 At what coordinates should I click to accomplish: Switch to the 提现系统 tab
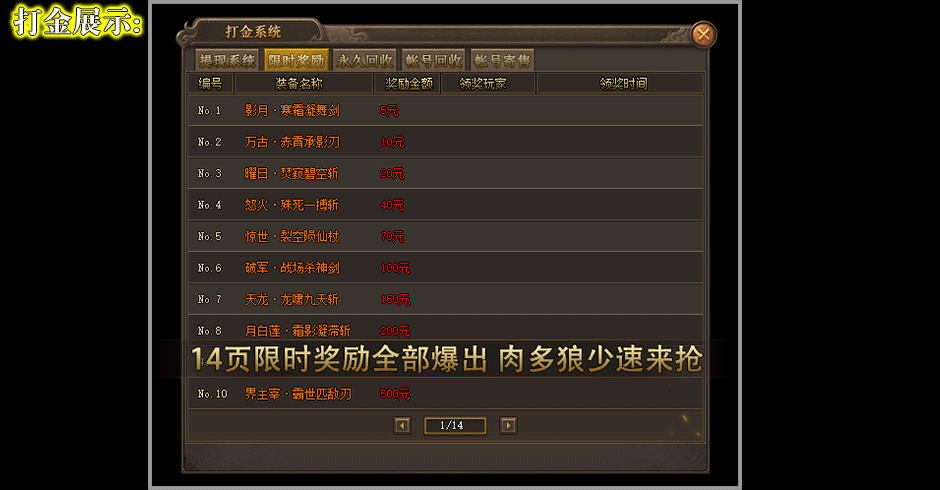click(x=227, y=60)
